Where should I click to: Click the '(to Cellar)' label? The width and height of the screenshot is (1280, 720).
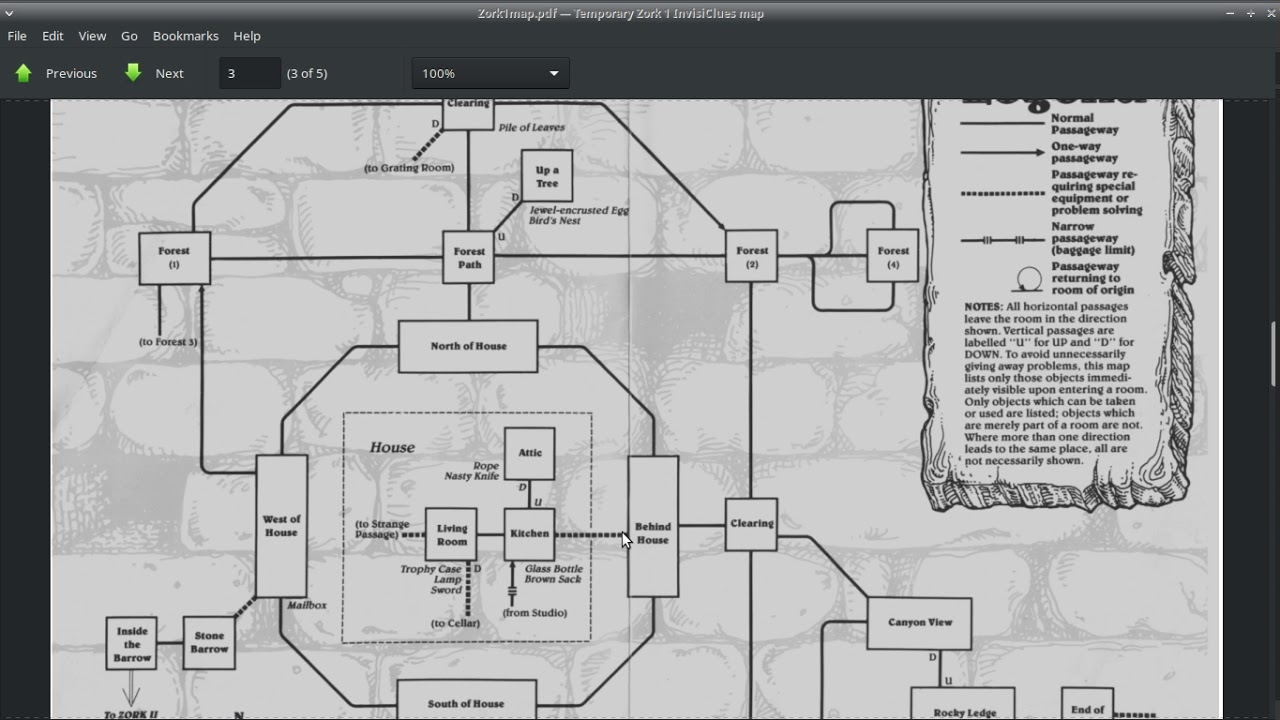[x=455, y=623]
